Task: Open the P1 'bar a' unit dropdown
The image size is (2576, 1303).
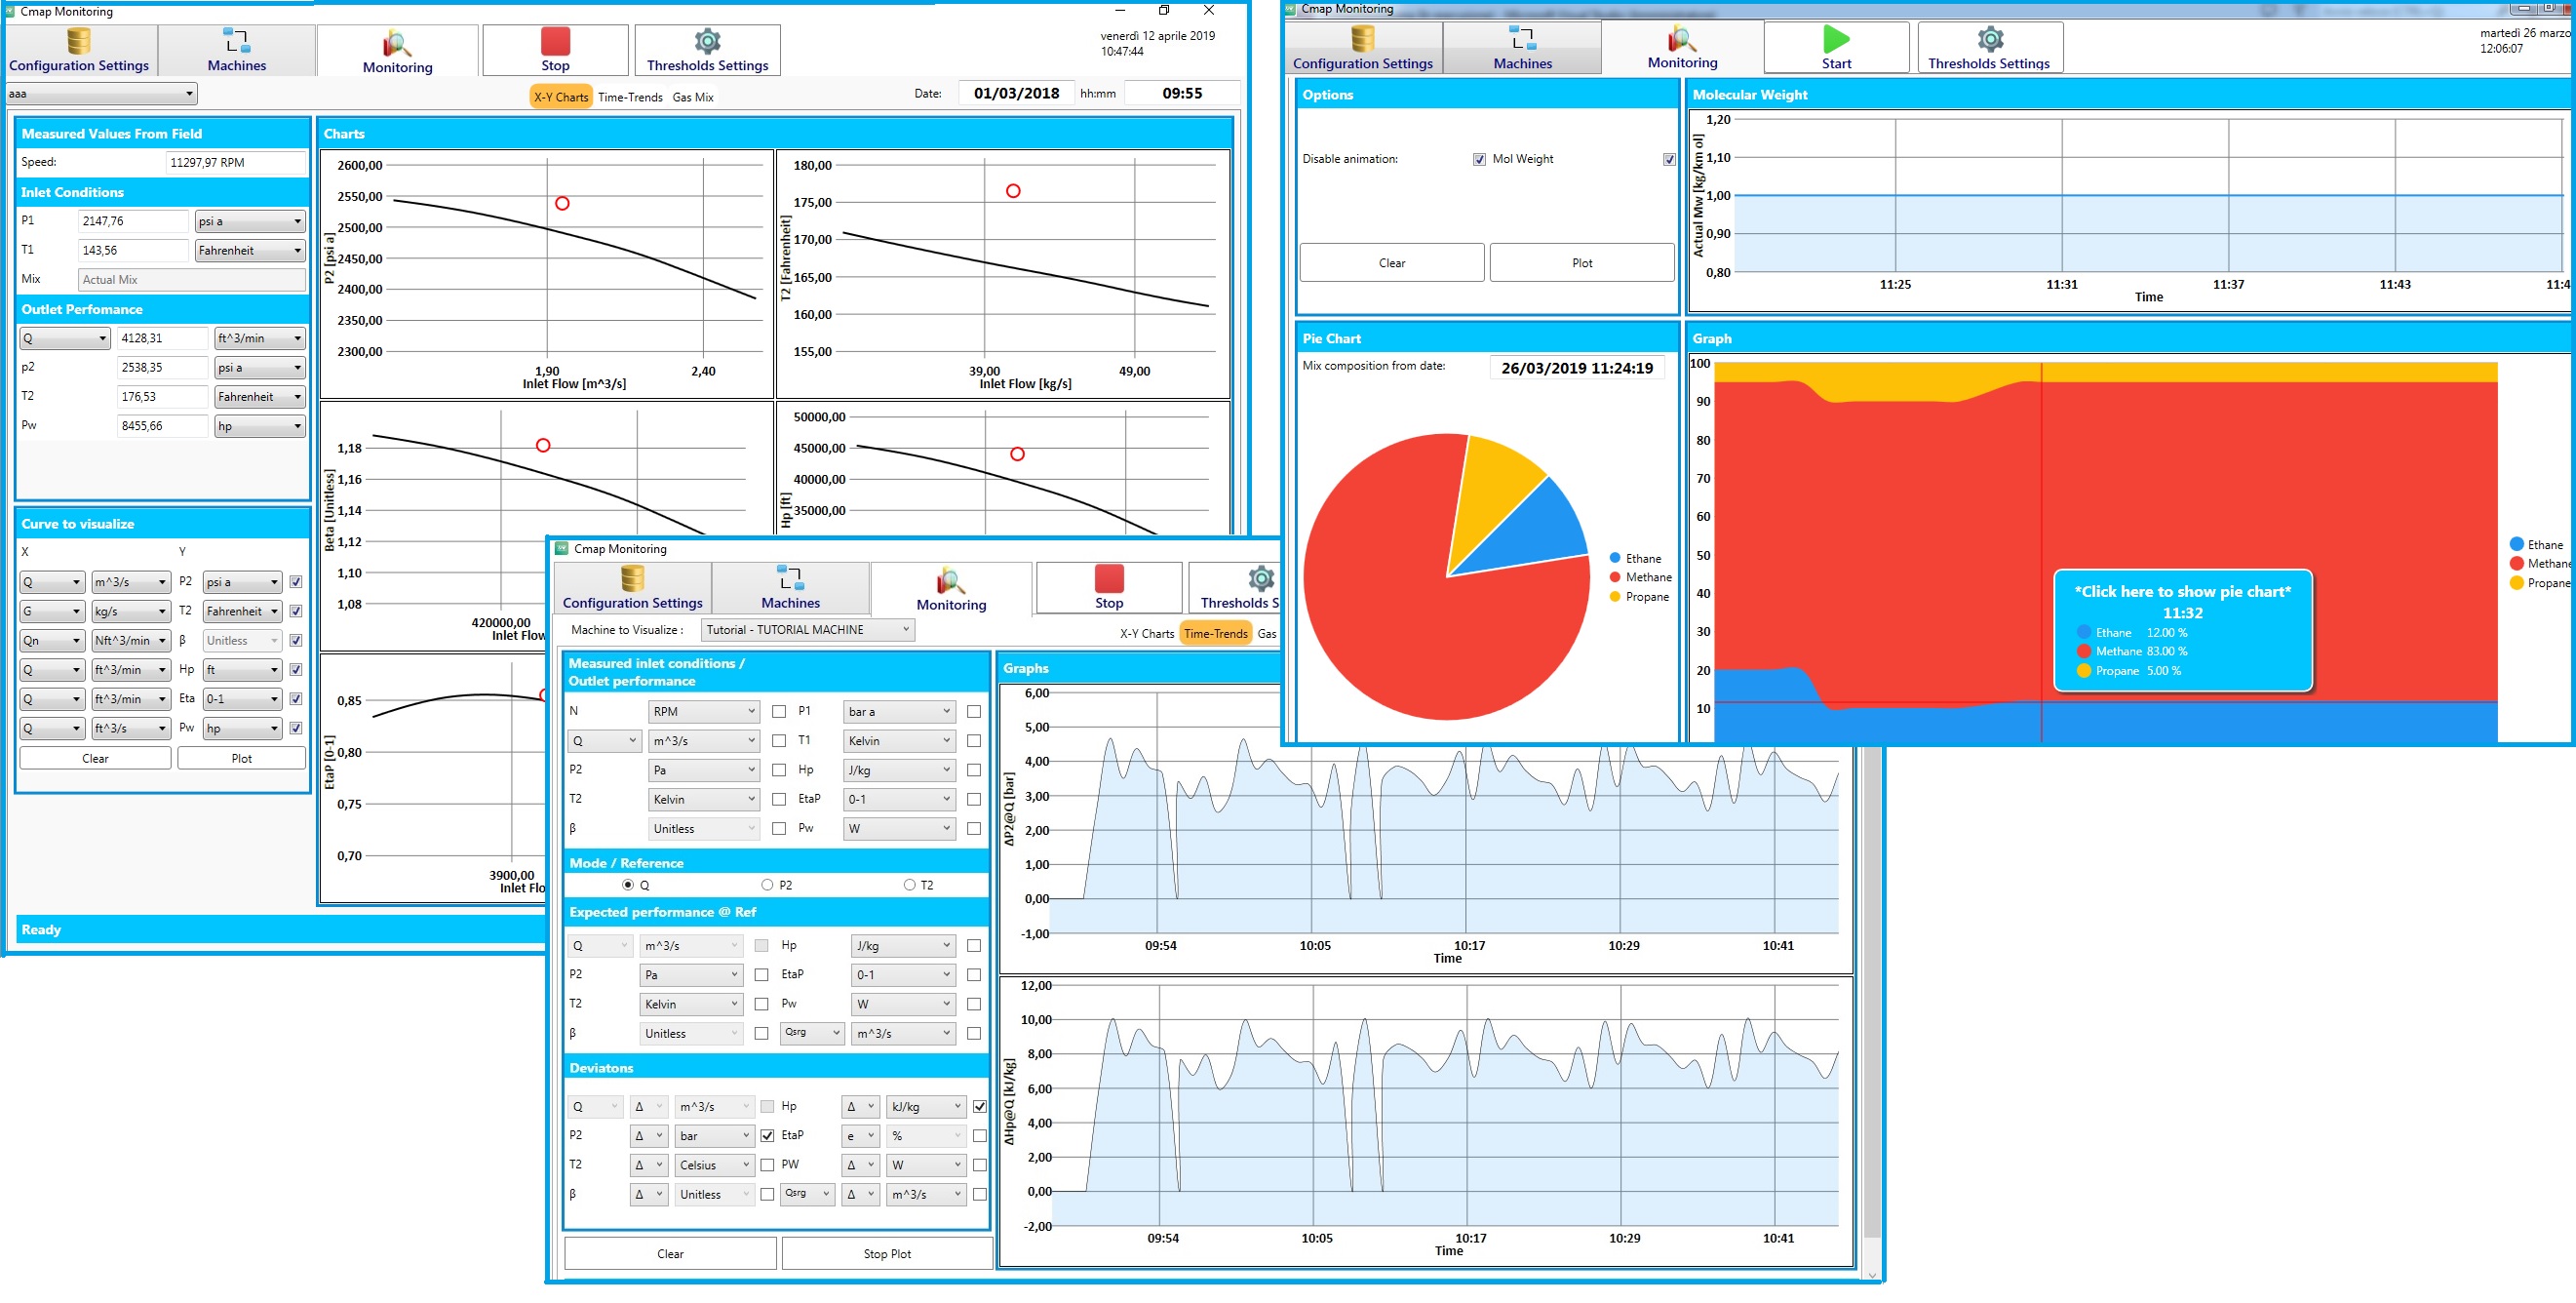Action: coord(899,712)
